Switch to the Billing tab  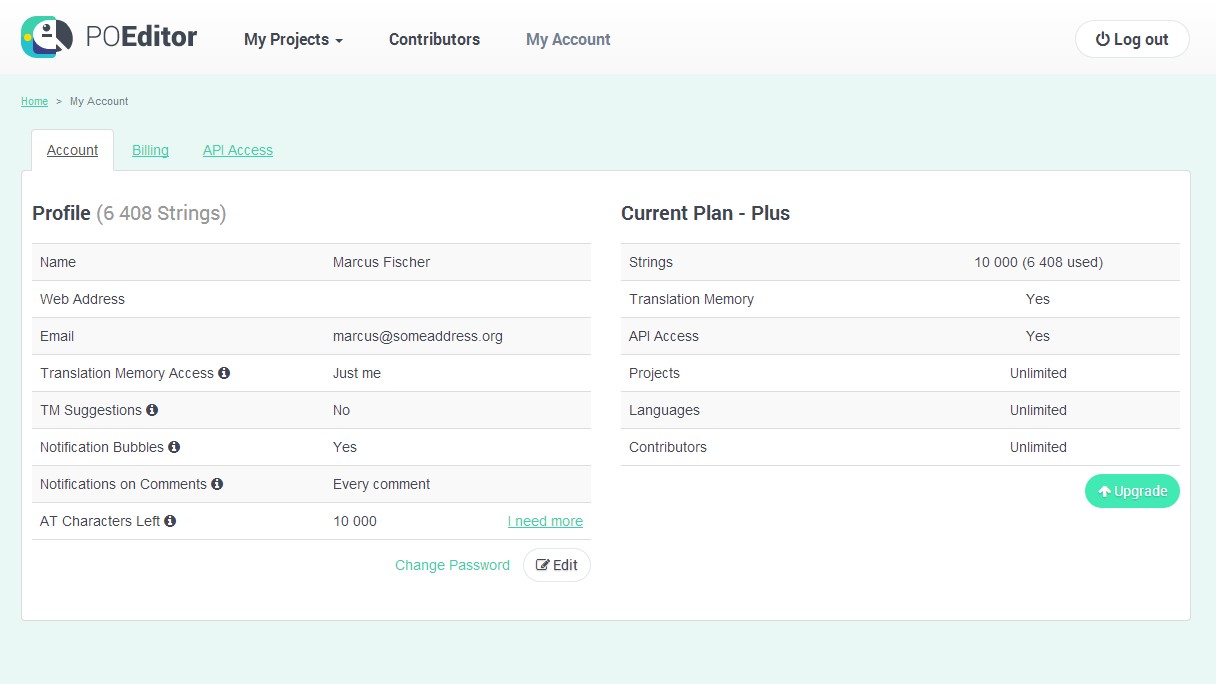click(x=150, y=150)
